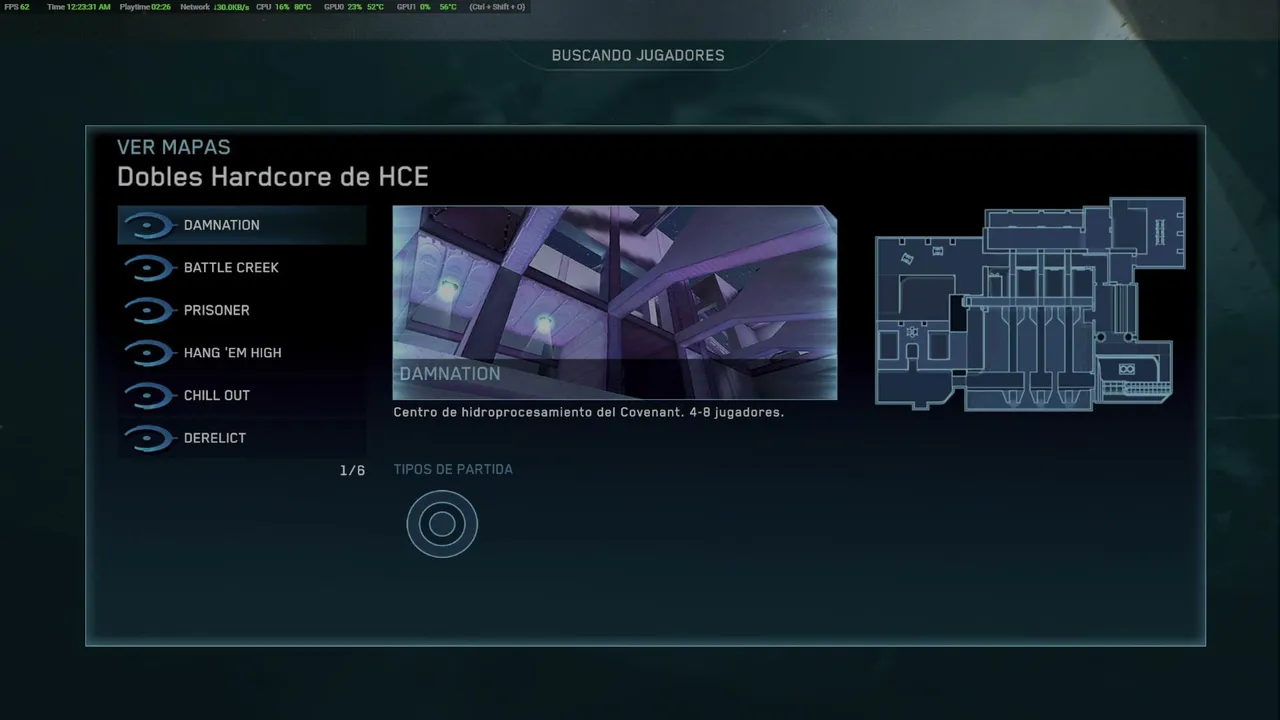Screen dimensions: 1280x720
Task: Click the Halo ring icon beside Hang 'Em High
Action: [149, 353]
